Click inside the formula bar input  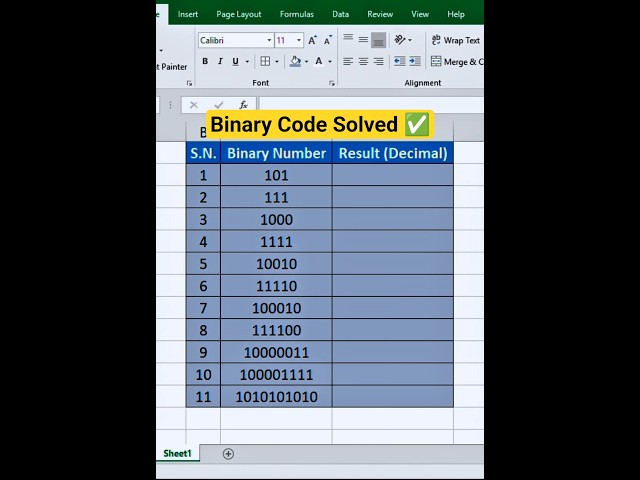(x=371, y=105)
